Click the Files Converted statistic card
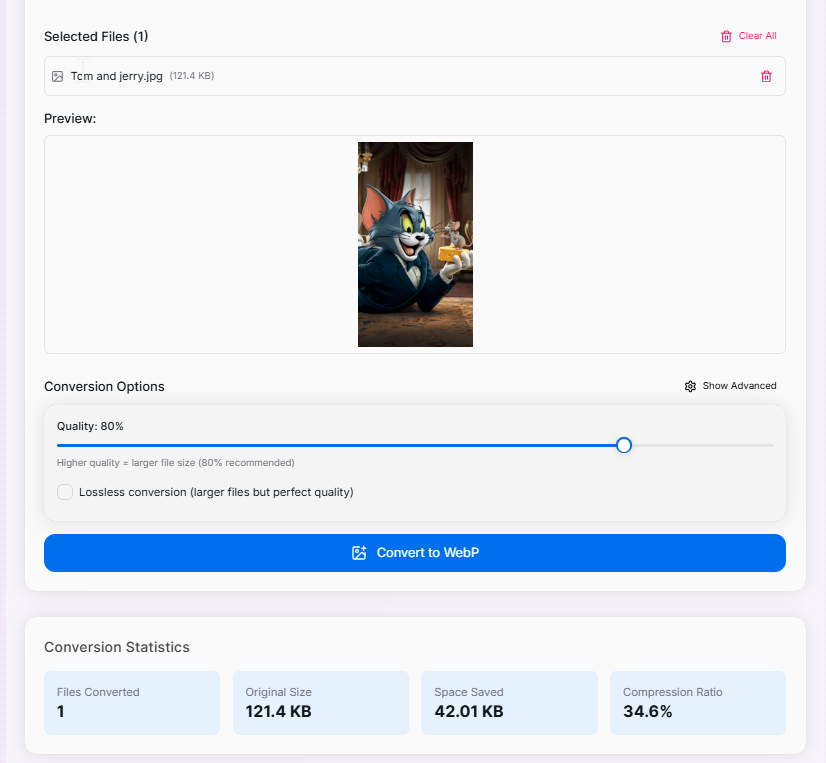 coord(131,703)
